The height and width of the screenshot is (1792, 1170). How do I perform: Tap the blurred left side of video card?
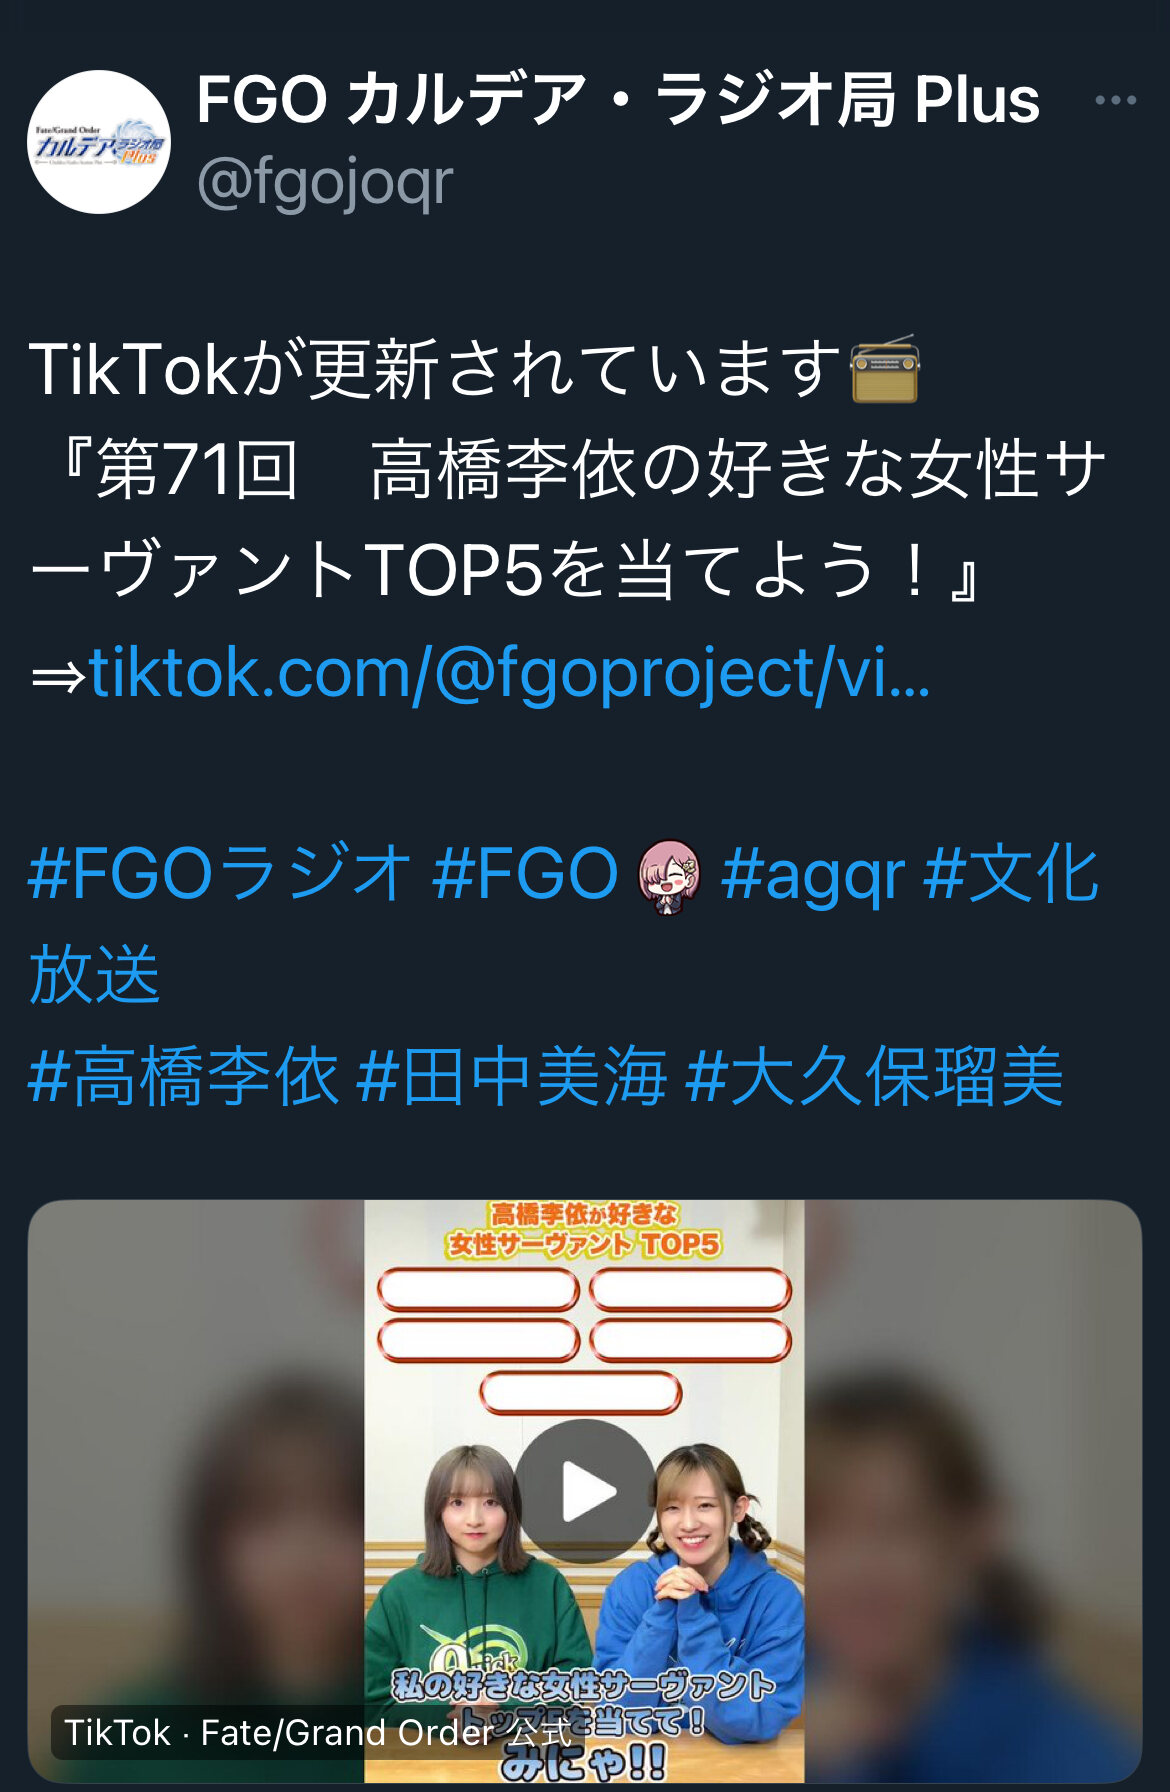click(196, 1490)
